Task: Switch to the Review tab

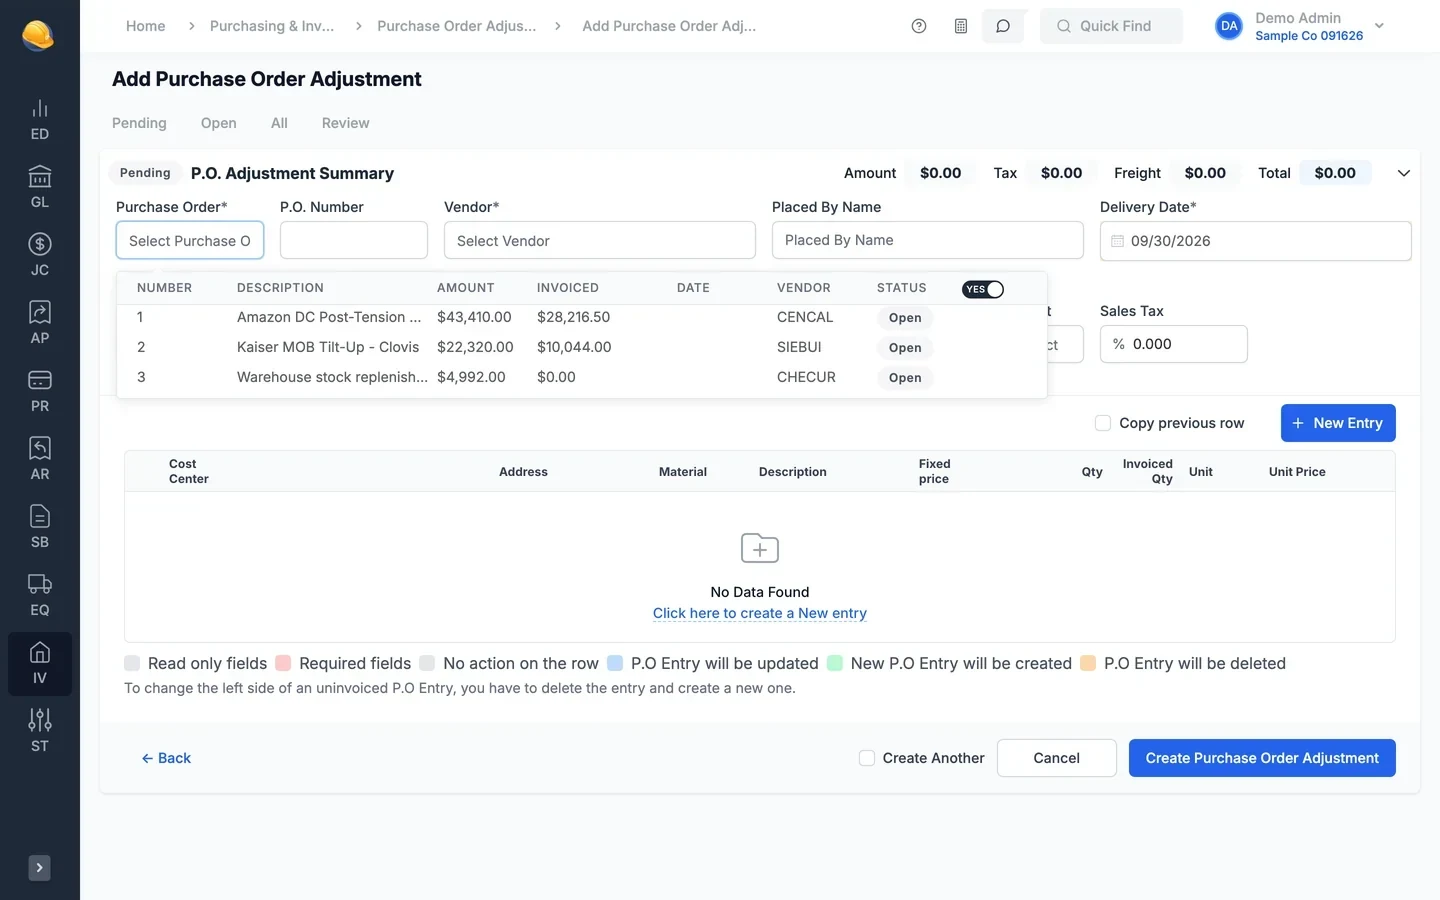Action: [345, 123]
